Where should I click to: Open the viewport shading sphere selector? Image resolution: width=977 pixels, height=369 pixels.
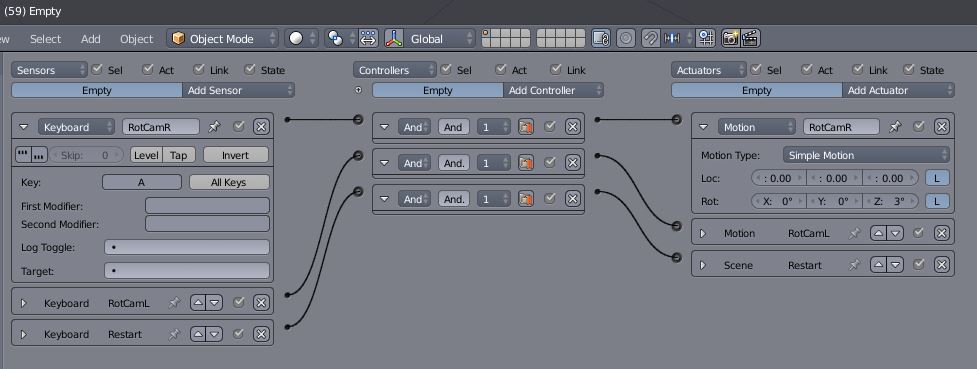click(302, 39)
